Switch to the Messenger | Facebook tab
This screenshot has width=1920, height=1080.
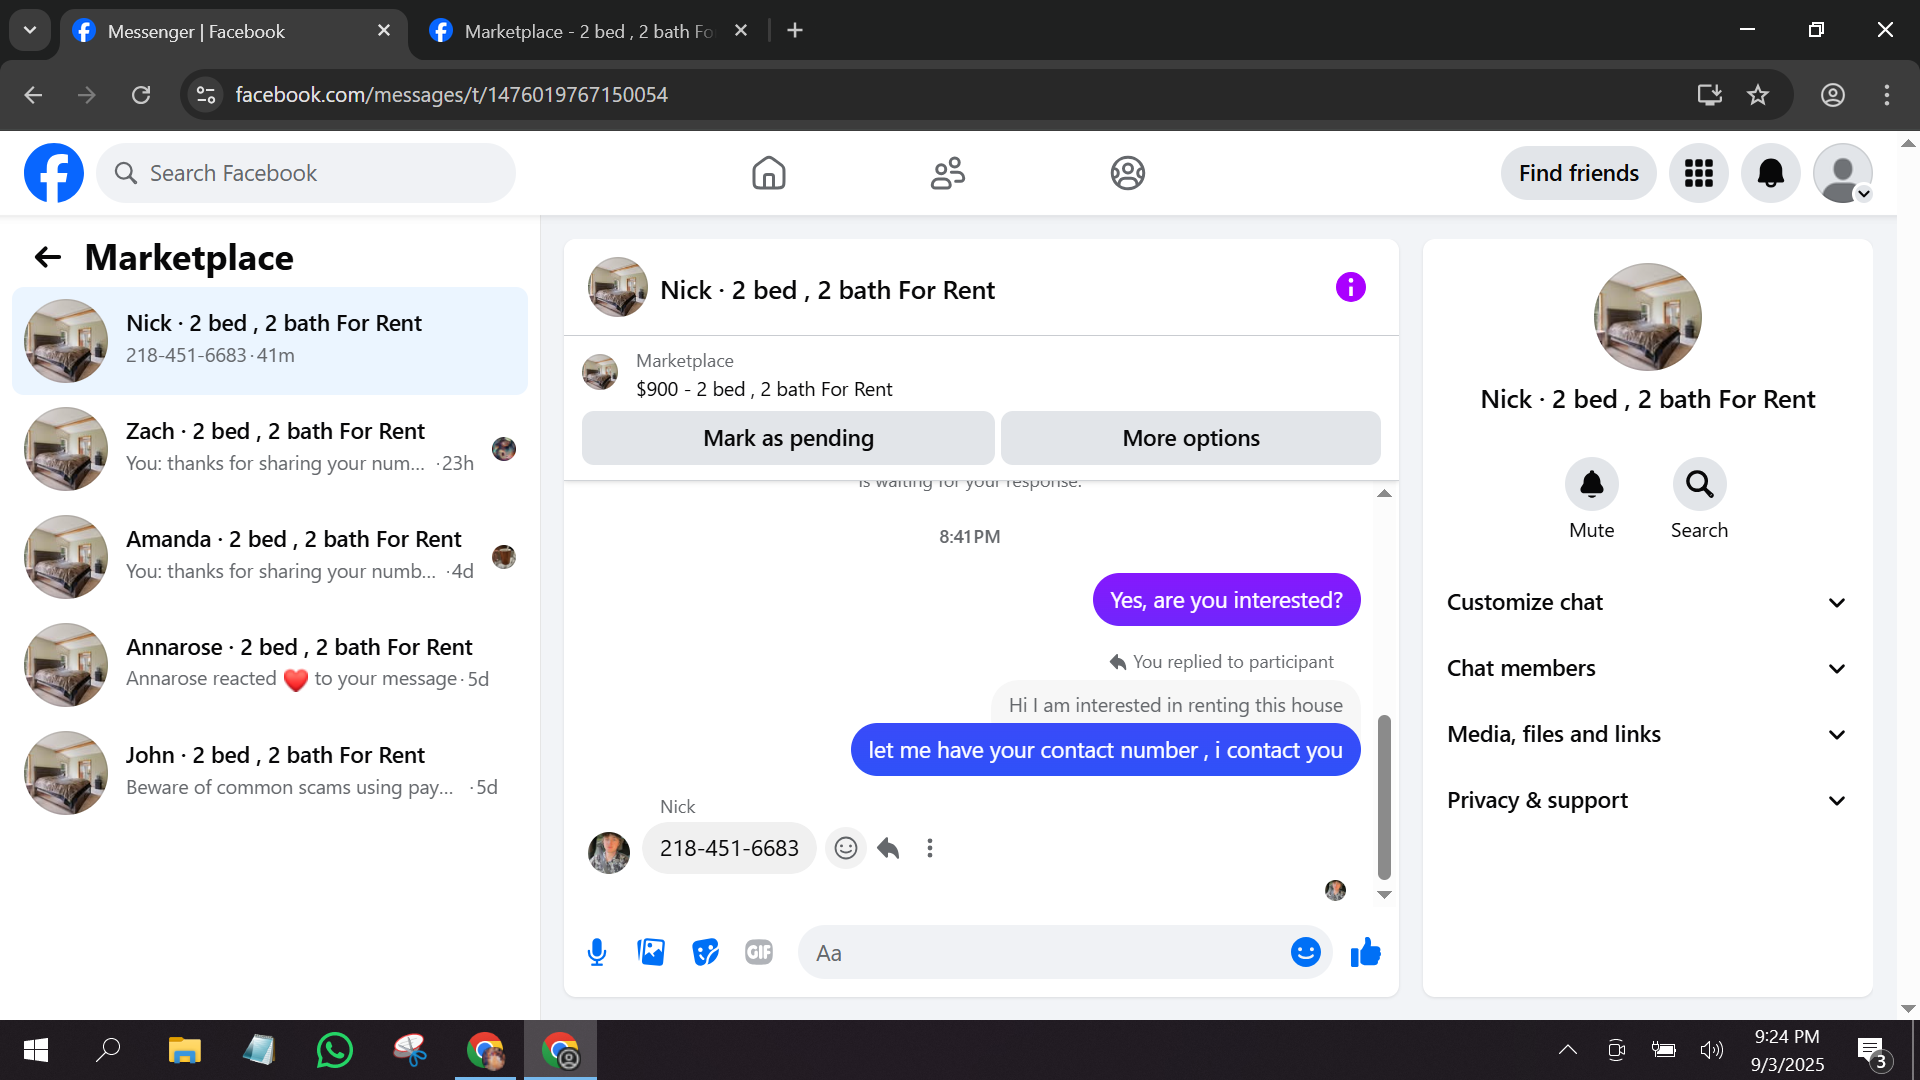tap(234, 31)
